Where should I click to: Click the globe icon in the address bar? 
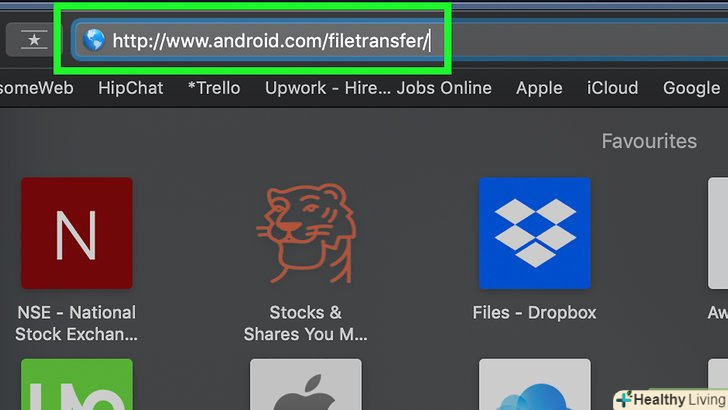pyautogui.click(x=94, y=40)
